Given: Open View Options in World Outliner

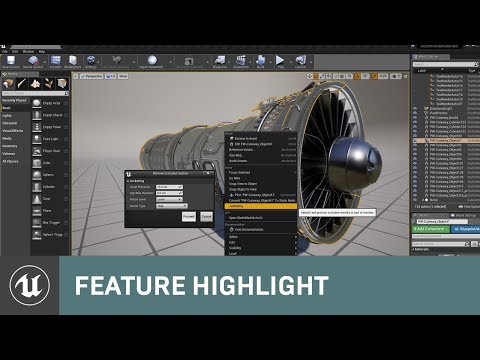Looking at the screenshot, I should click(x=469, y=207).
